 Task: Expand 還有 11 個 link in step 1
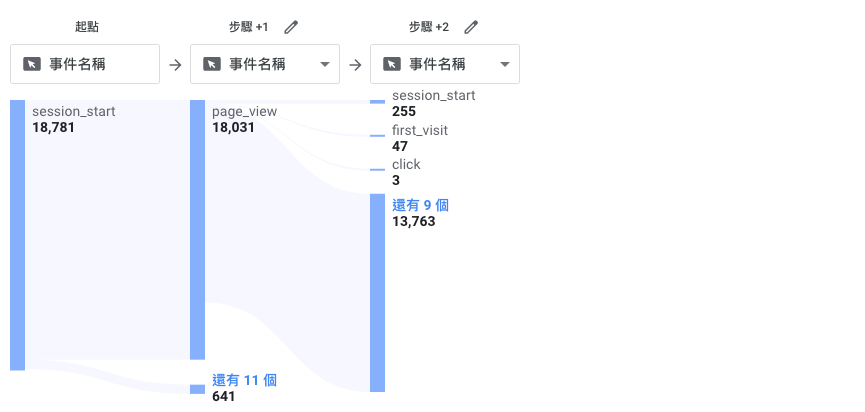[x=244, y=380]
